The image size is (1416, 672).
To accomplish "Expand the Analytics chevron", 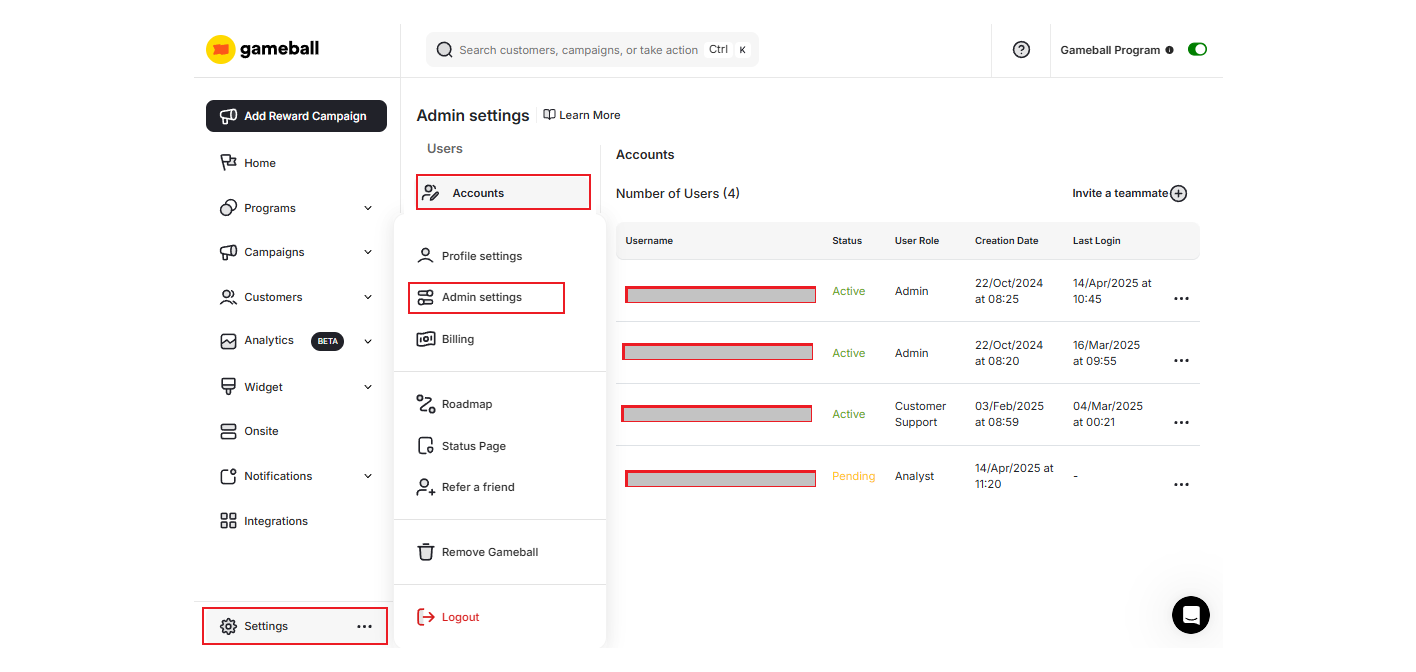I will pyautogui.click(x=368, y=341).
